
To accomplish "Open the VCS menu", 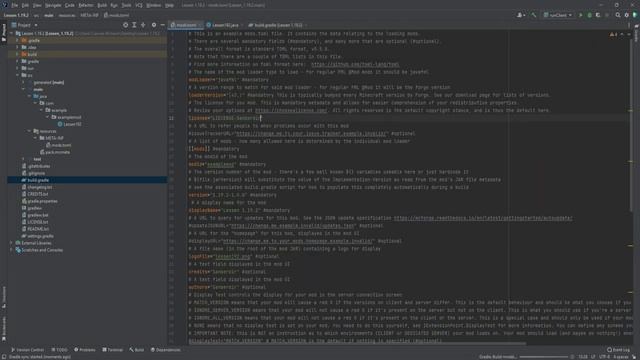I will coord(139,5).
